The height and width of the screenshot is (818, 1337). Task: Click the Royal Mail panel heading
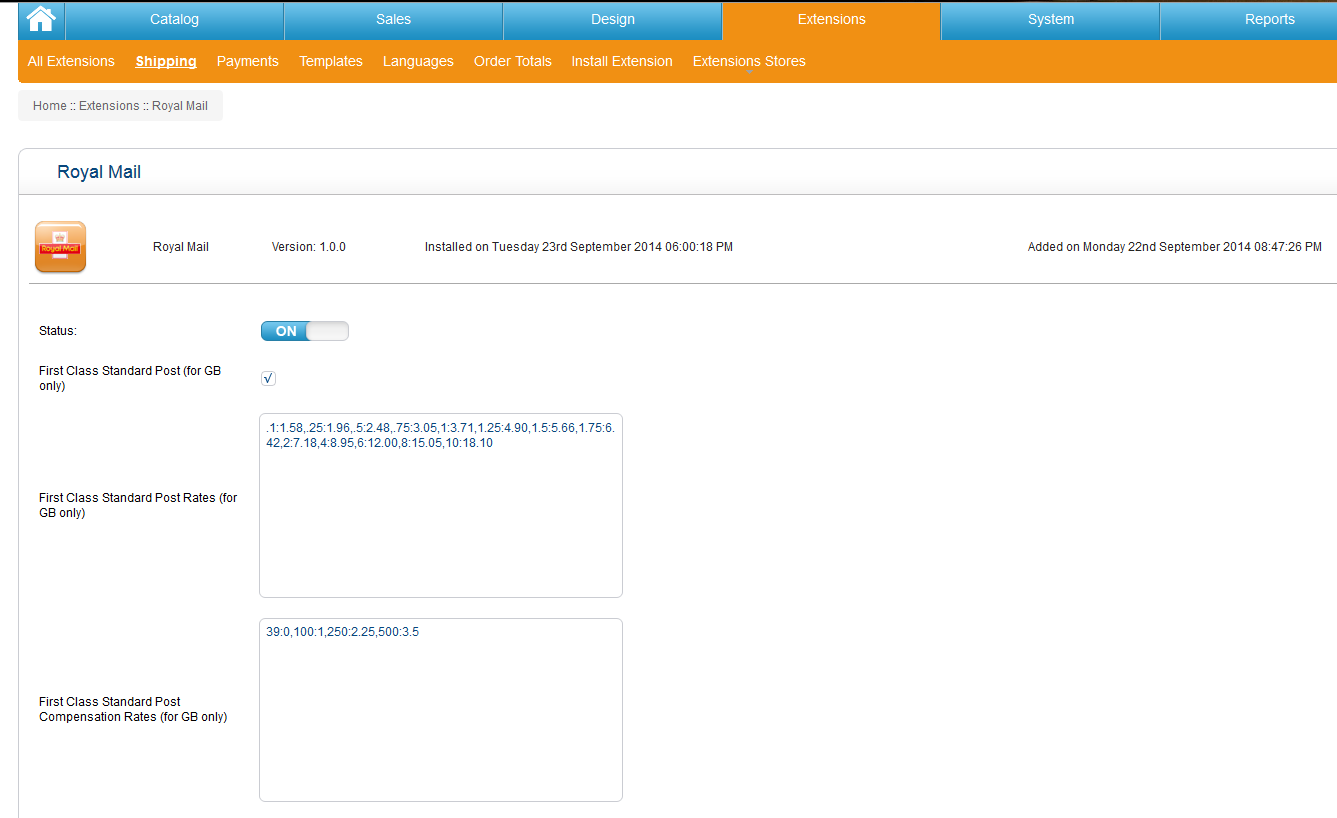click(x=99, y=172)
